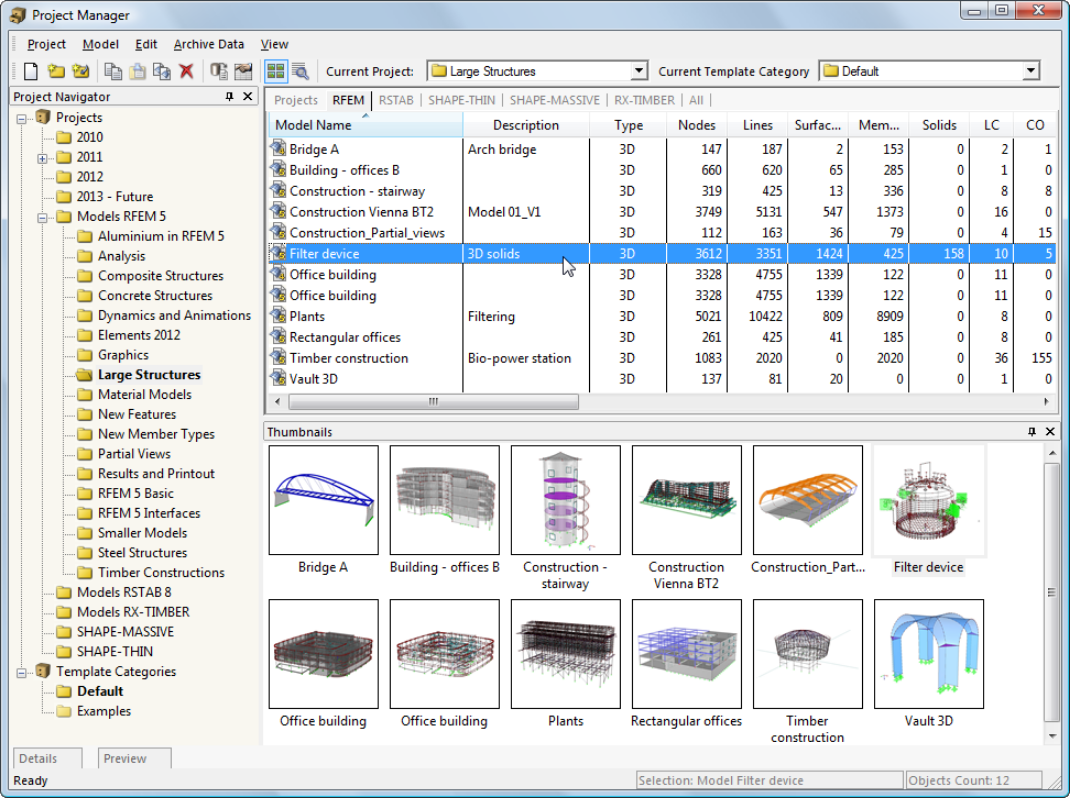This screenshot has width=1070, height=798.
Task: Open the Current Template Category dropdown
Action: click(1030, 71)
